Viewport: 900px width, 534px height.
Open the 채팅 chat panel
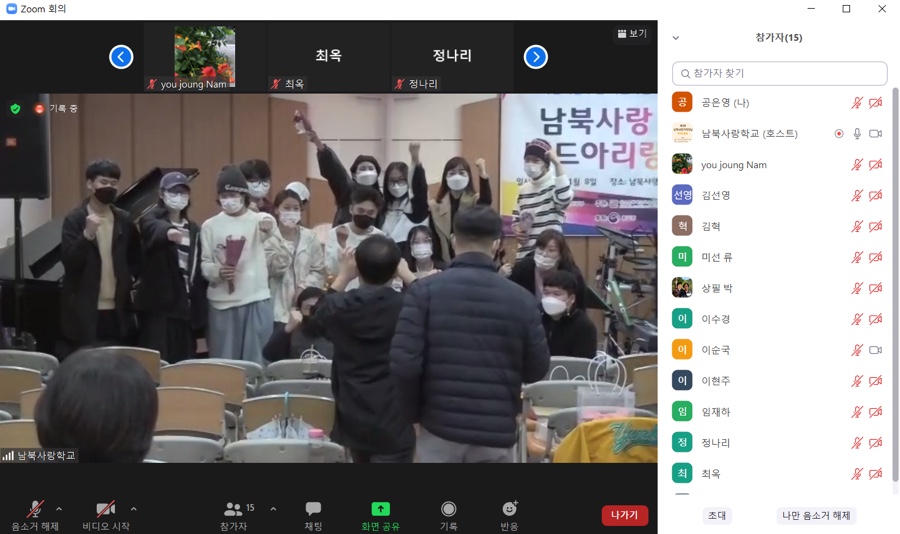coord(313,515)
